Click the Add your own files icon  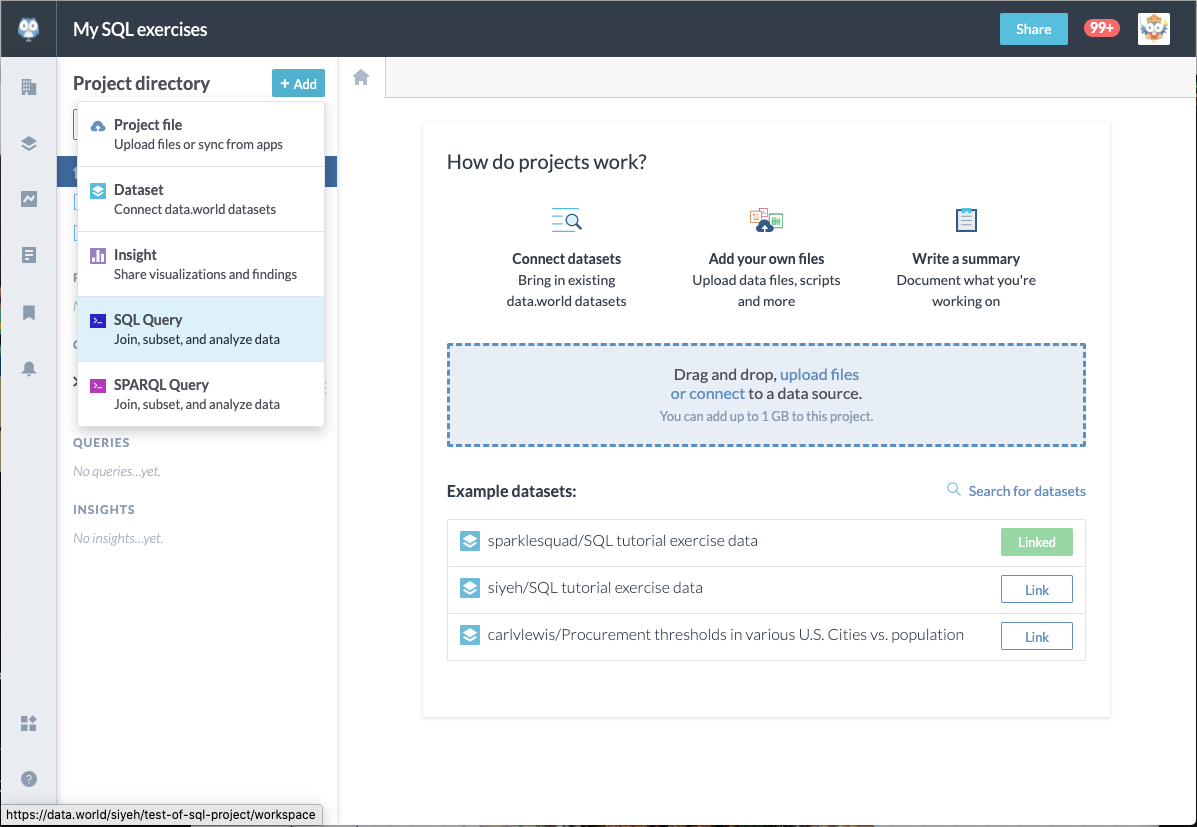766,220
